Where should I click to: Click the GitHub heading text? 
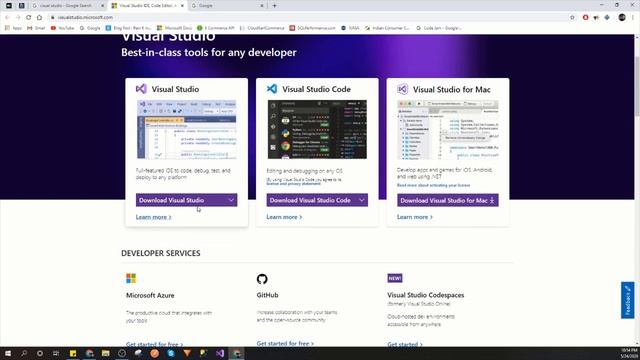[267, 295]
